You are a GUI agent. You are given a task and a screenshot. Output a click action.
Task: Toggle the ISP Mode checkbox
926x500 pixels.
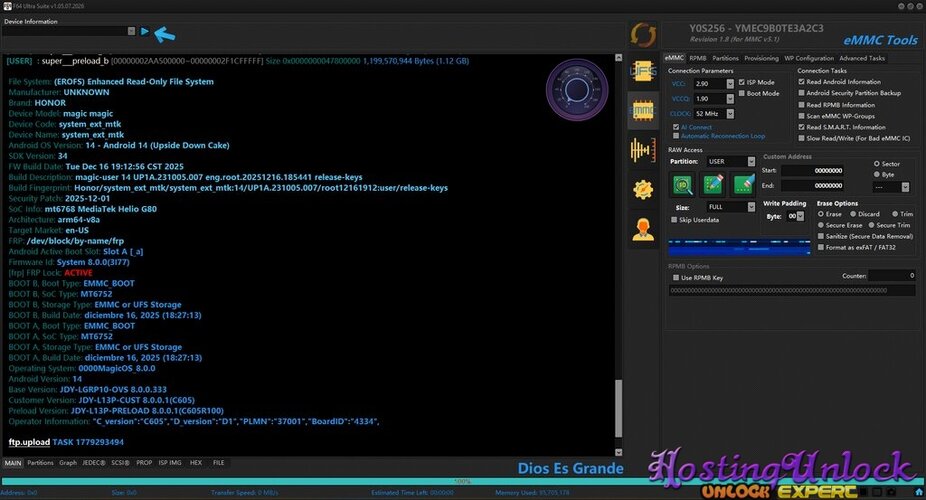point(742,82)
